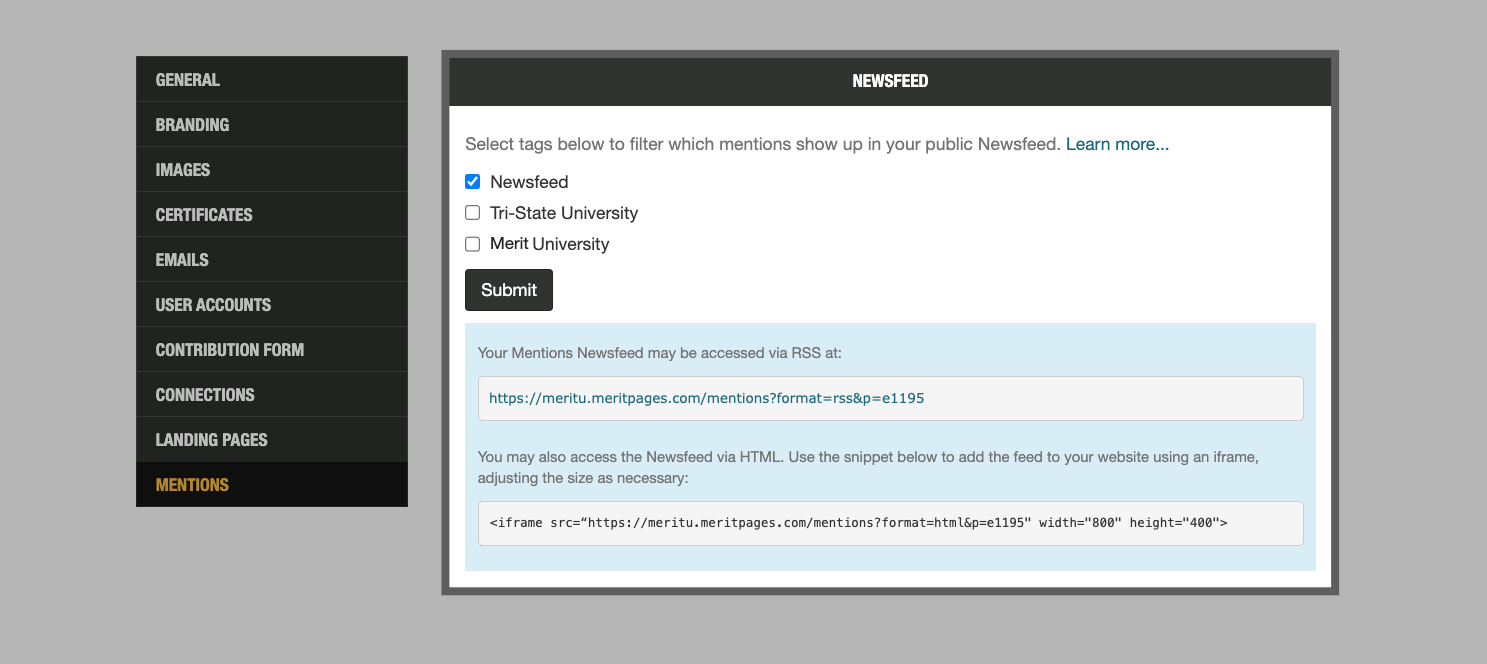Open the Mentions RSS feed URL
1487x664 pixels.
707,398
